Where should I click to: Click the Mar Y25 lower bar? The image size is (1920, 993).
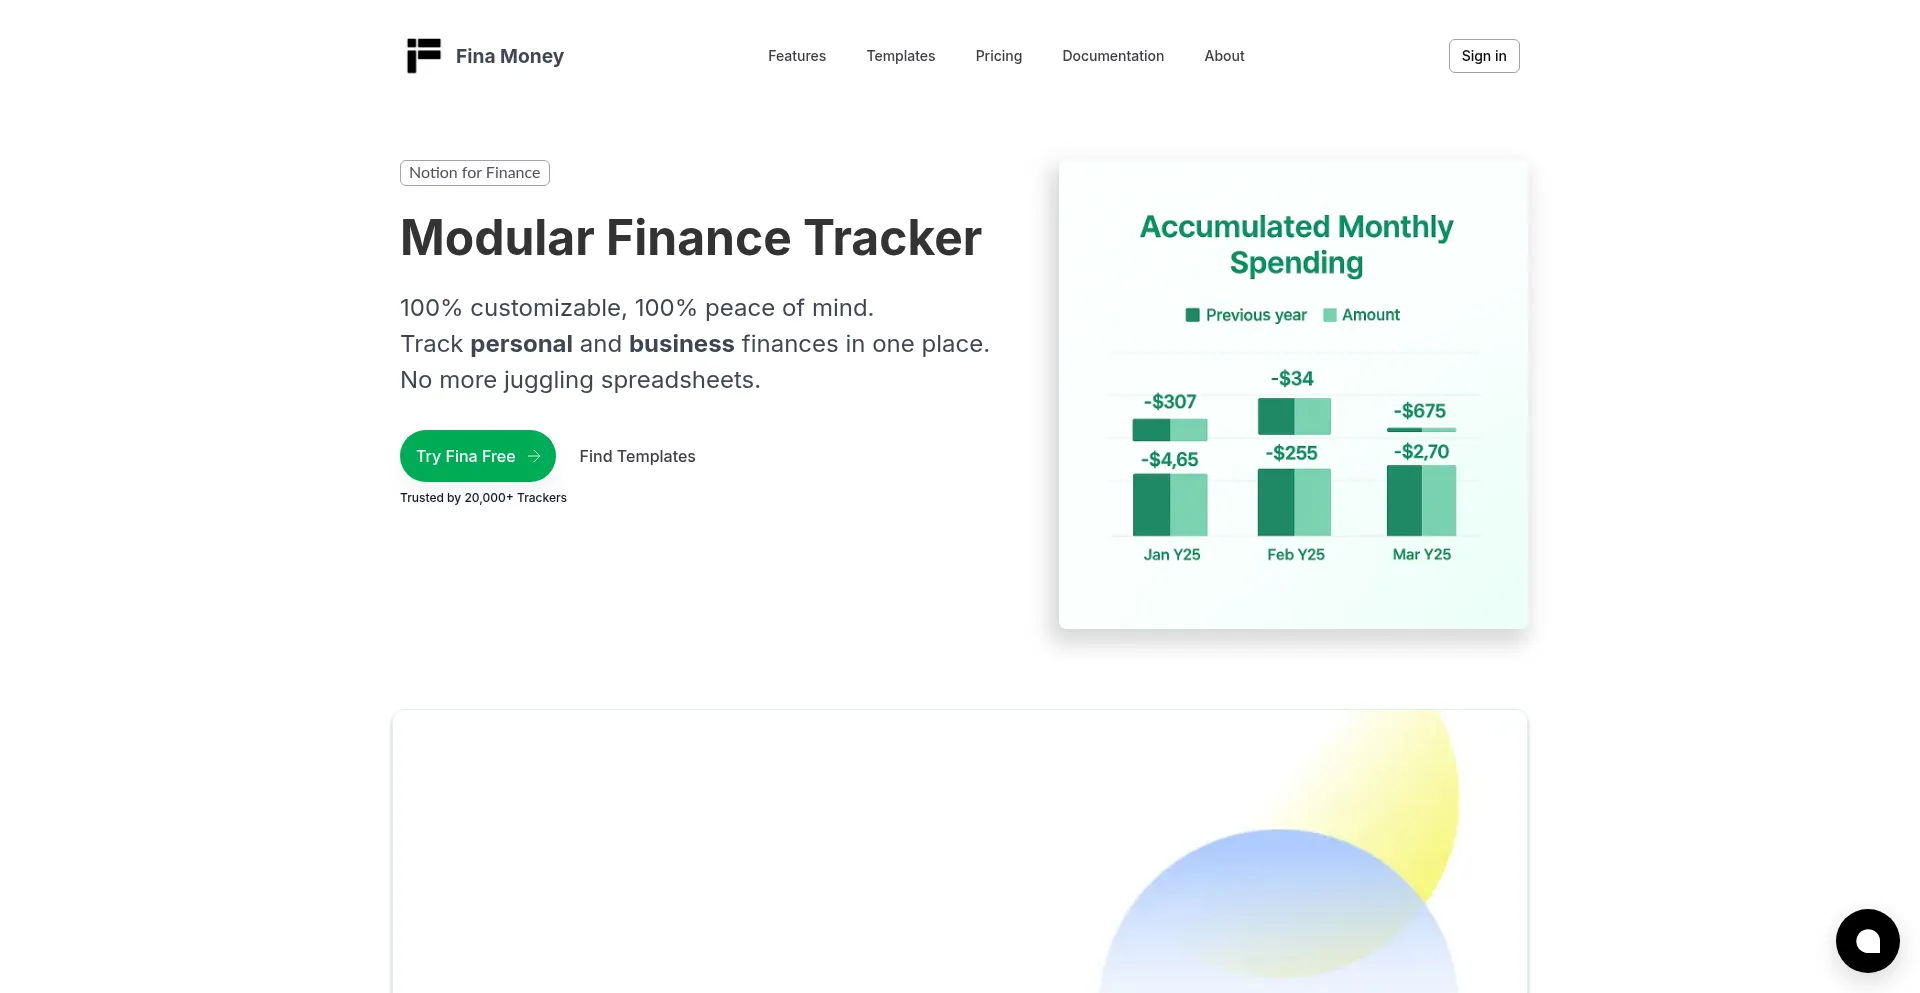(x=1421, y=500)
